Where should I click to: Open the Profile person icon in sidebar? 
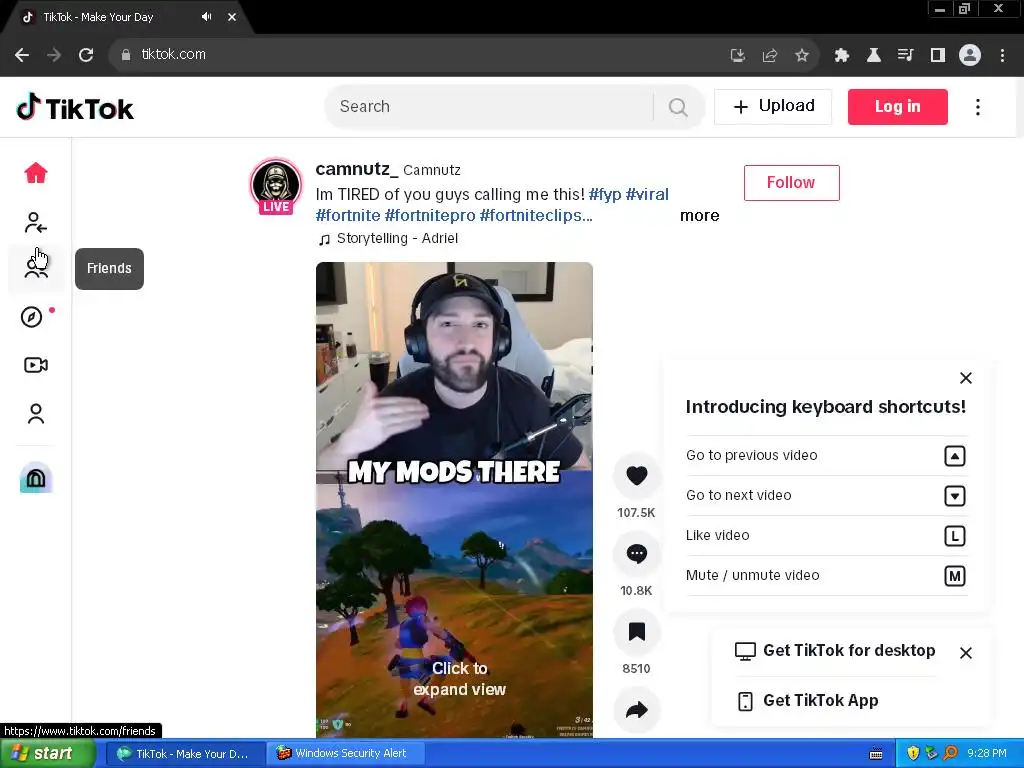tap(36, 413)
